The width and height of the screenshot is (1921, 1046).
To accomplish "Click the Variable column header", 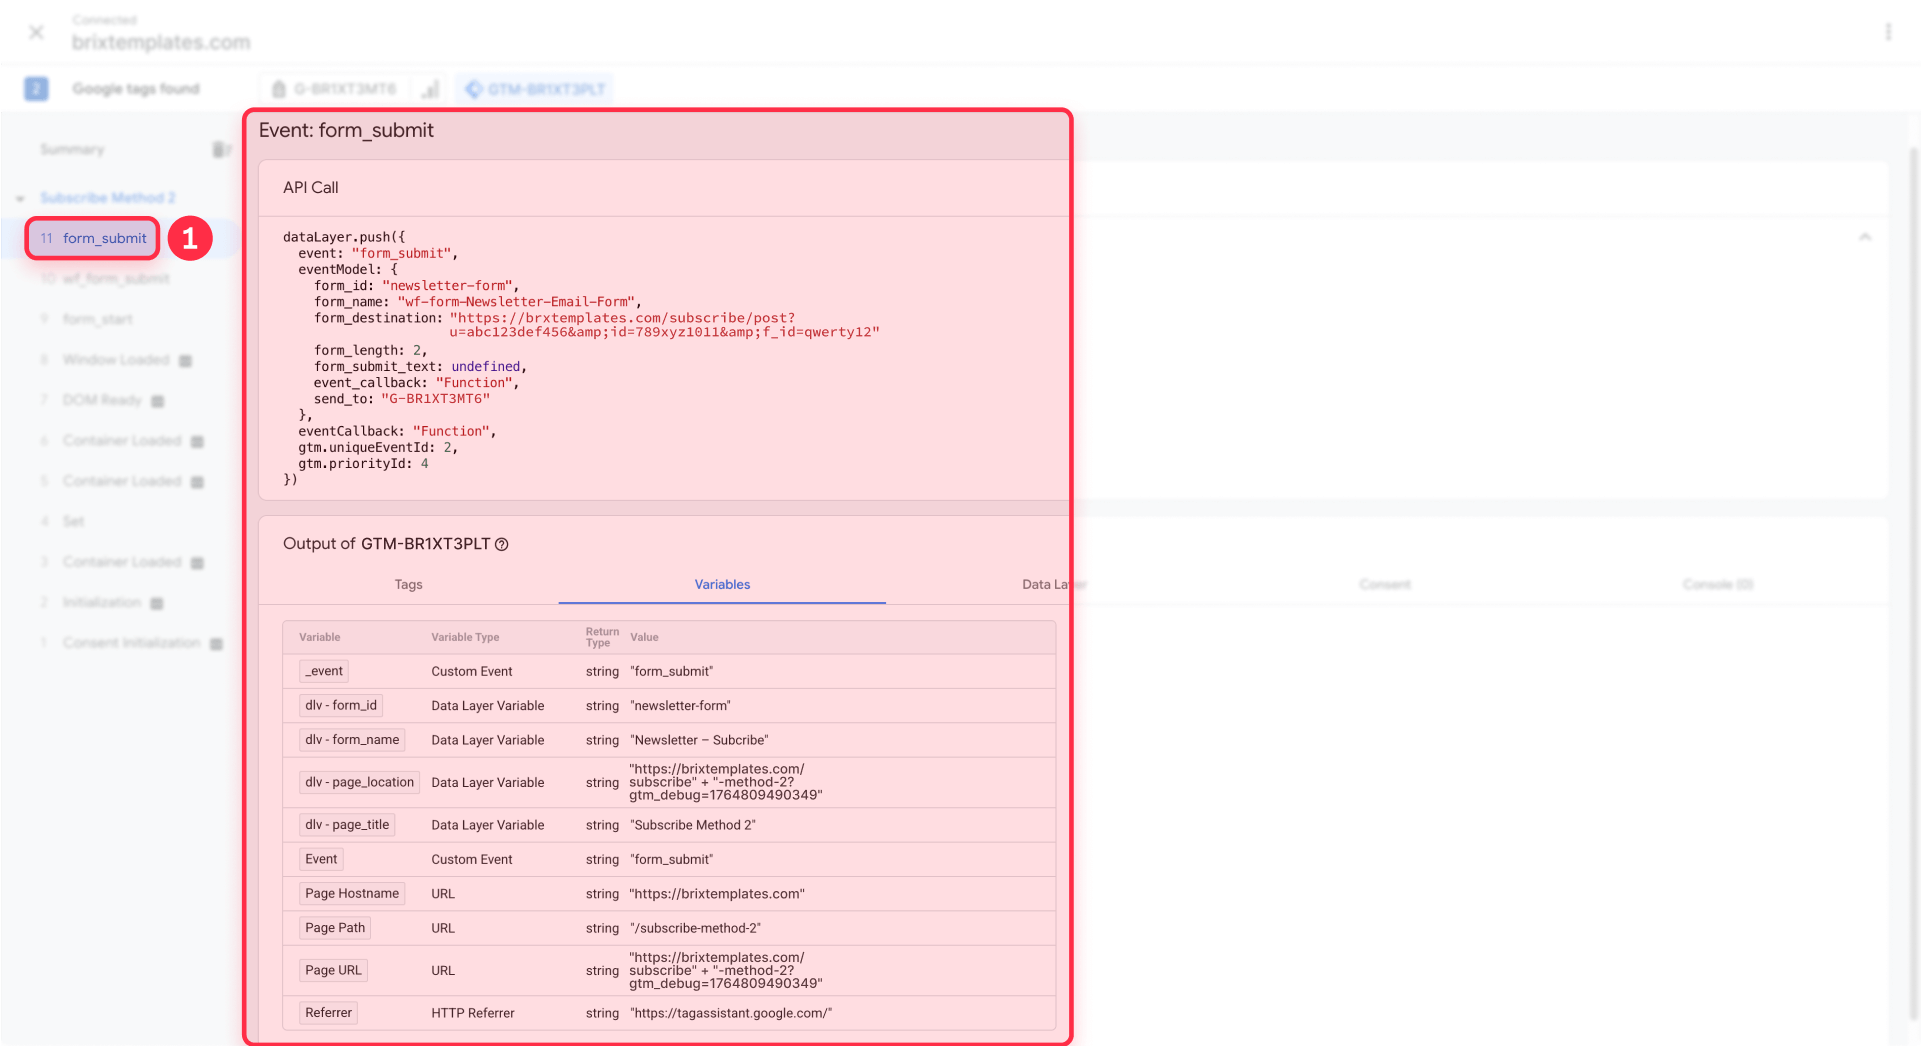I will [319, 637].
